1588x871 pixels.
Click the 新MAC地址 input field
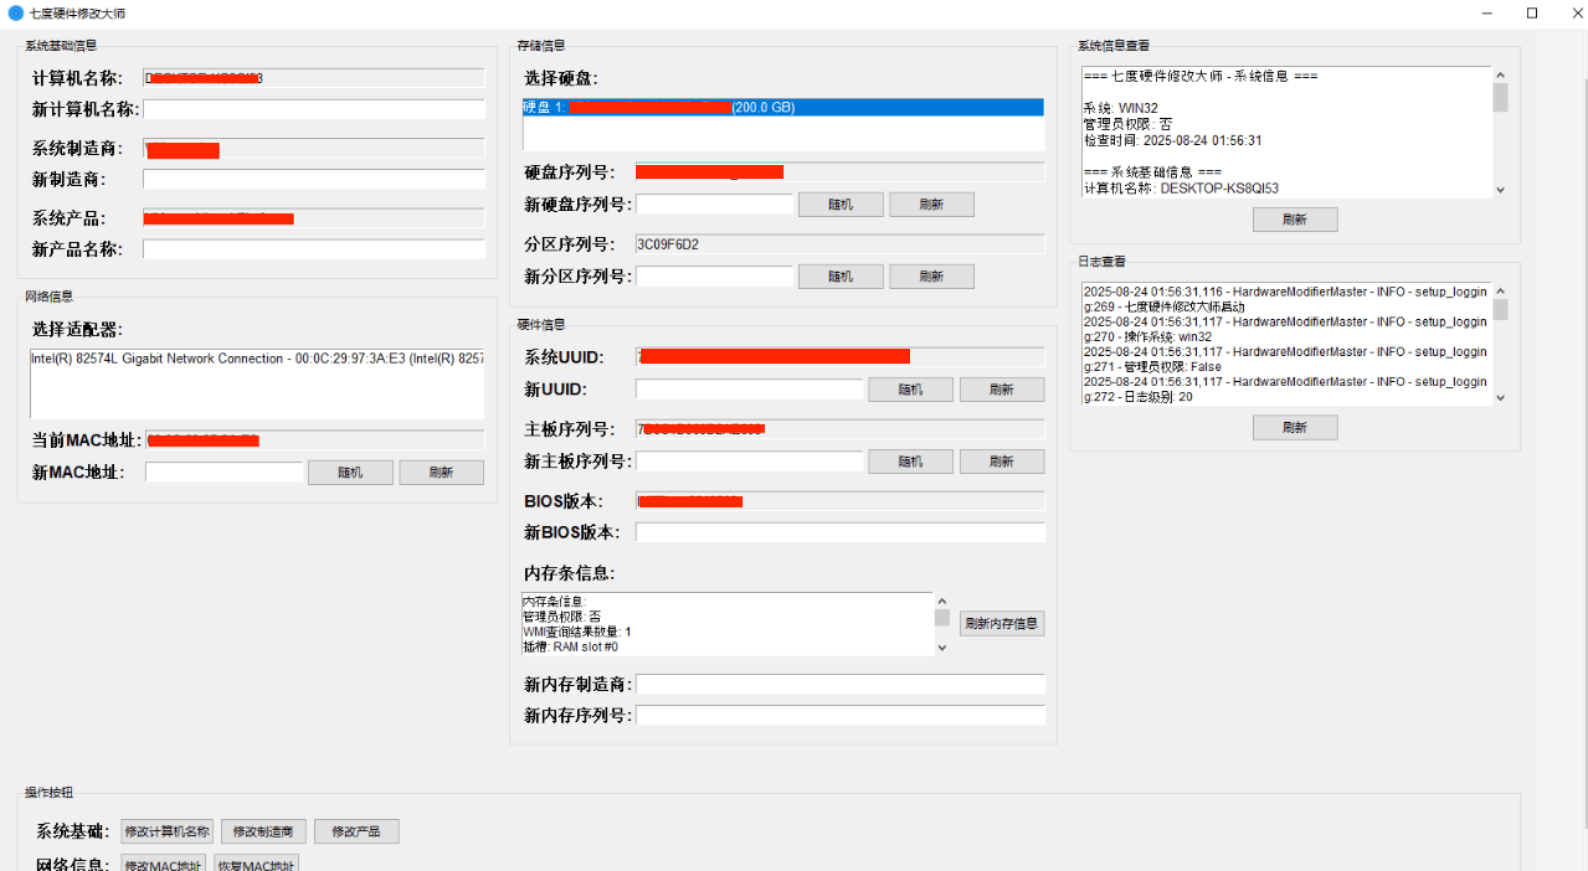click(224, 472)
